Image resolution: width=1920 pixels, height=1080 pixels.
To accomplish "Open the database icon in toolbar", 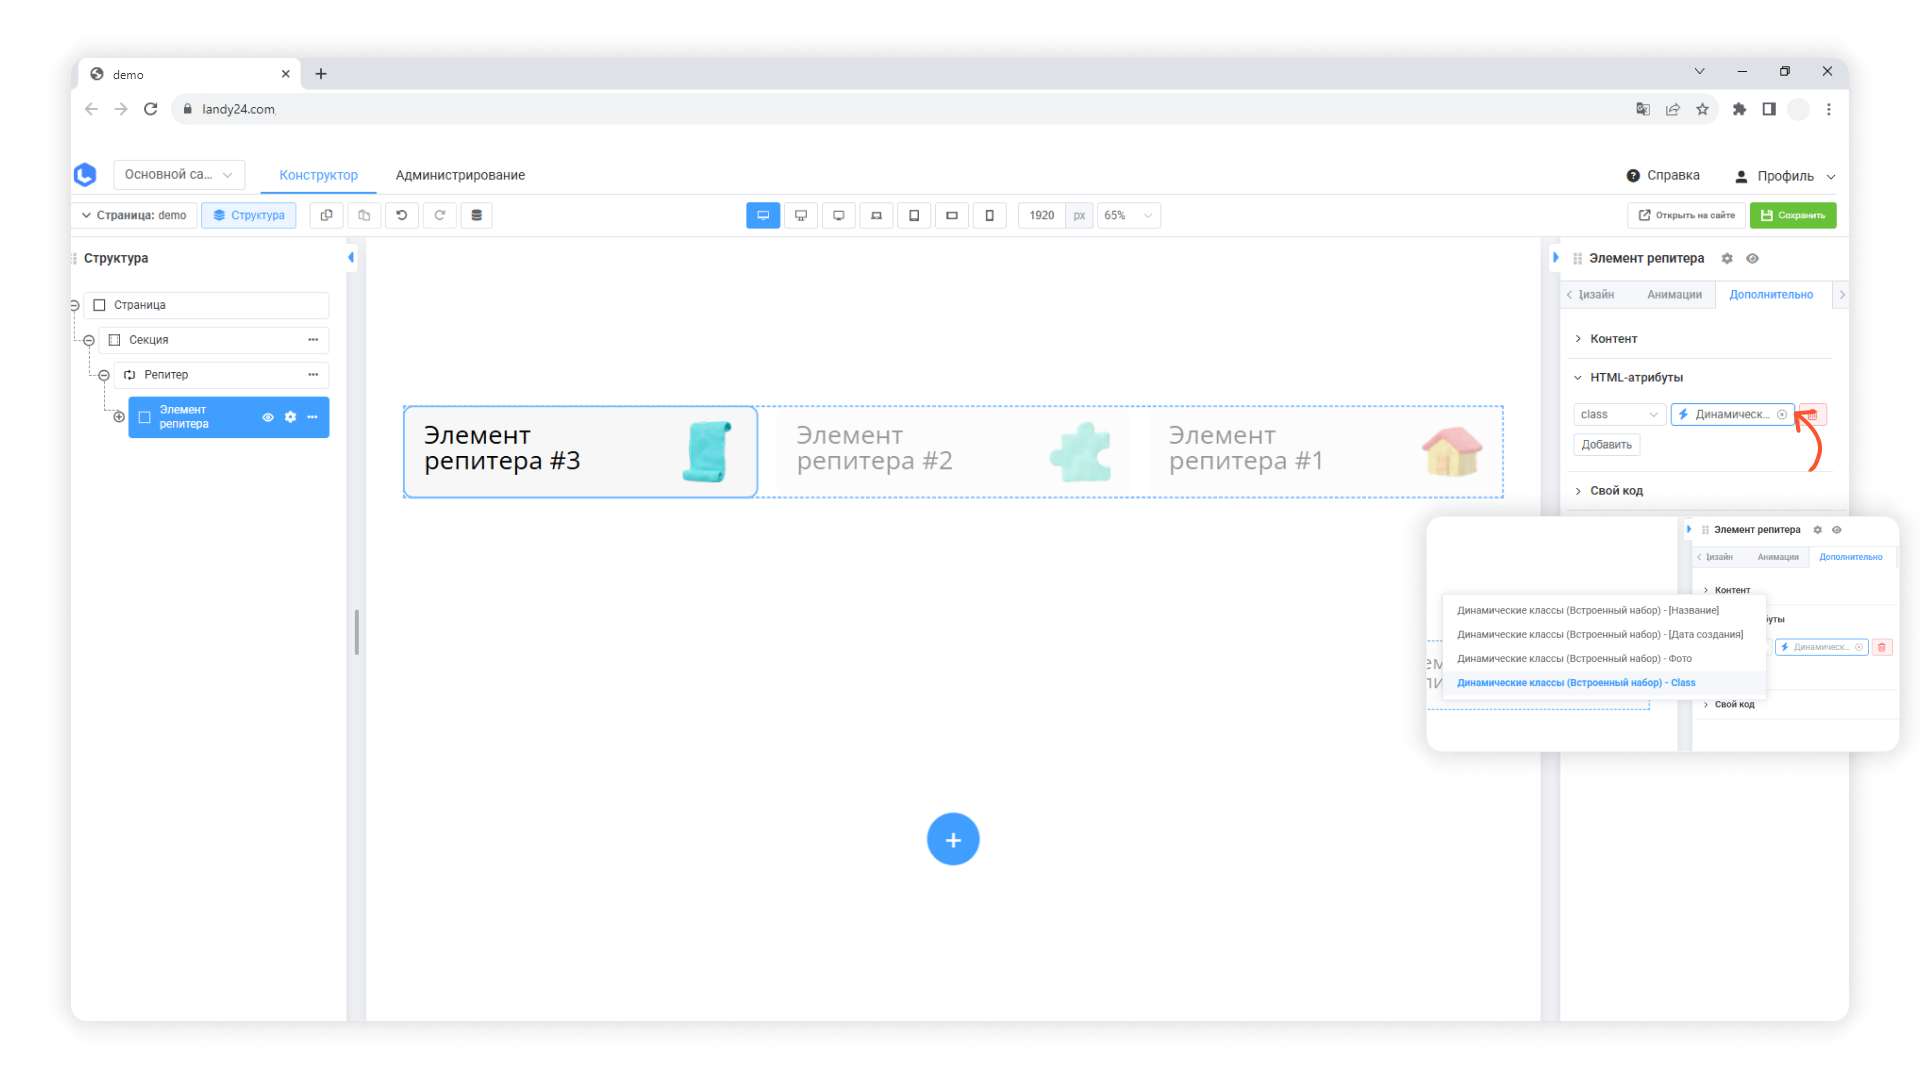I will 477,215.
